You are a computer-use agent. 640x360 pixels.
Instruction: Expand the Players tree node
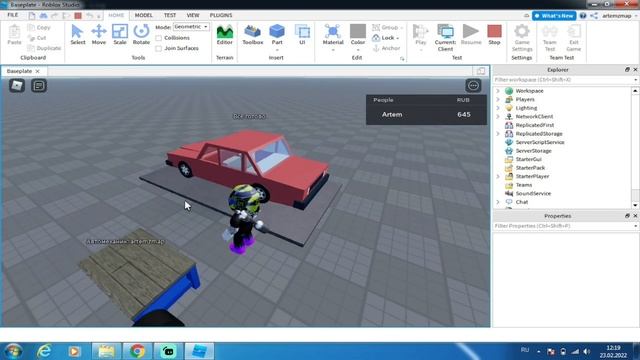coord(498,99)
